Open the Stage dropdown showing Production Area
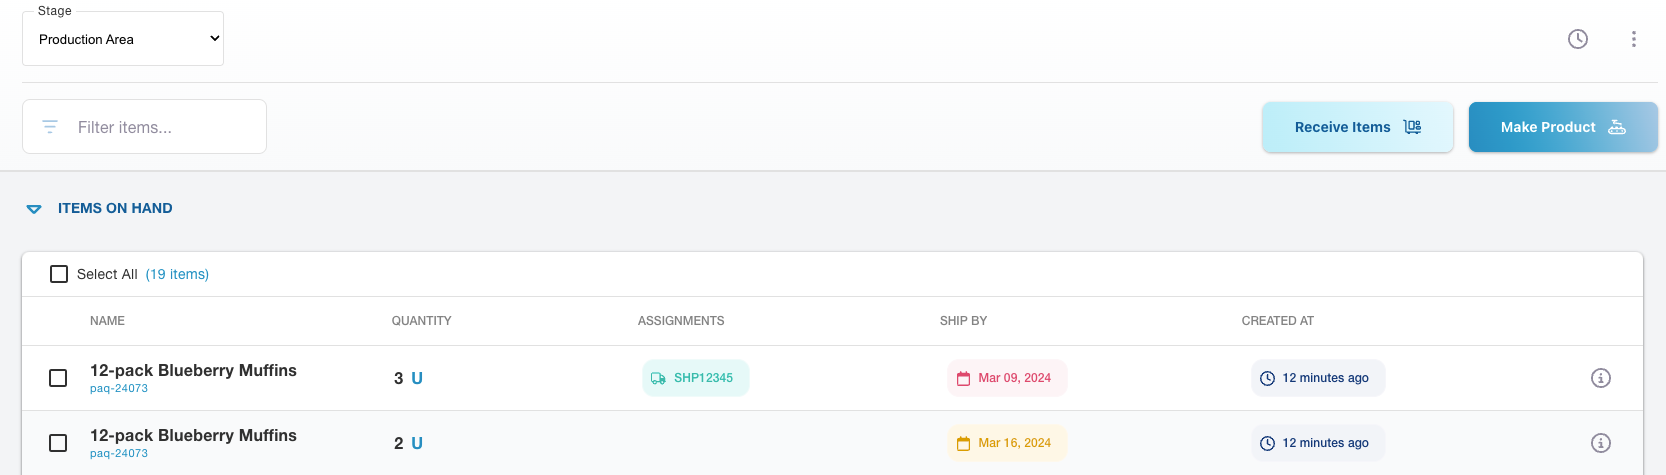The image size is (1666, 475). tap(123, 39)
